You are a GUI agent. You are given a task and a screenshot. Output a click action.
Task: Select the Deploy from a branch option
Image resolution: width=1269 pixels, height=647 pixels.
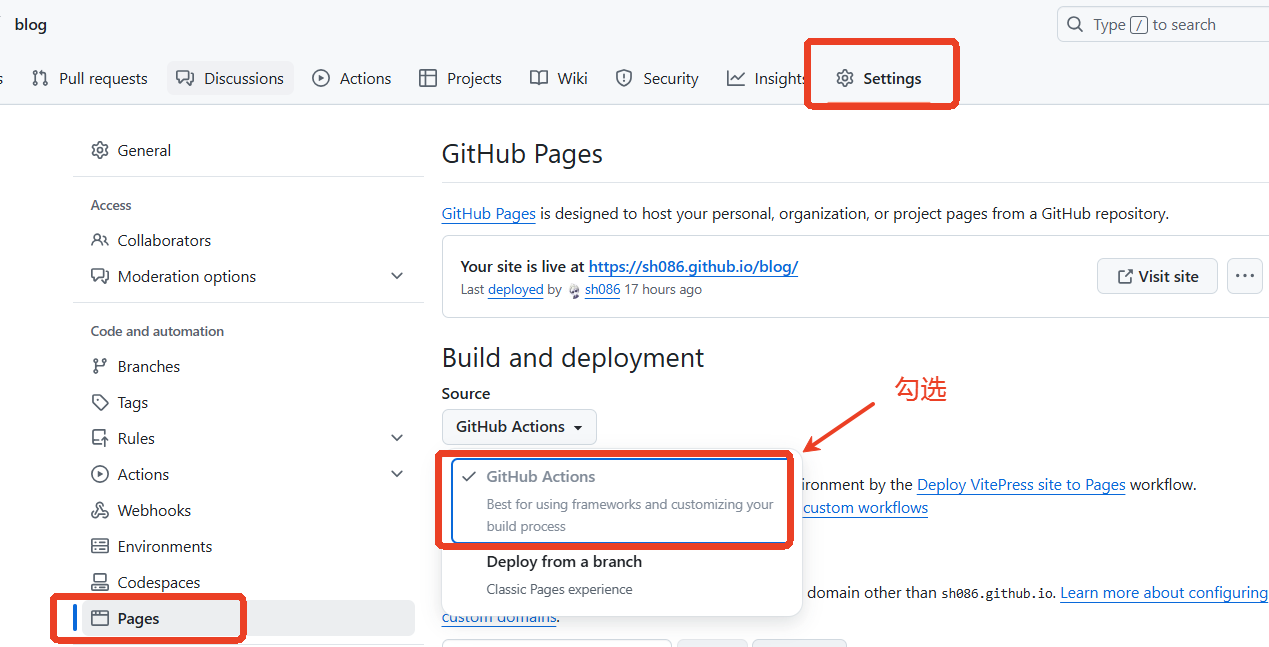[x=620, y=575]
